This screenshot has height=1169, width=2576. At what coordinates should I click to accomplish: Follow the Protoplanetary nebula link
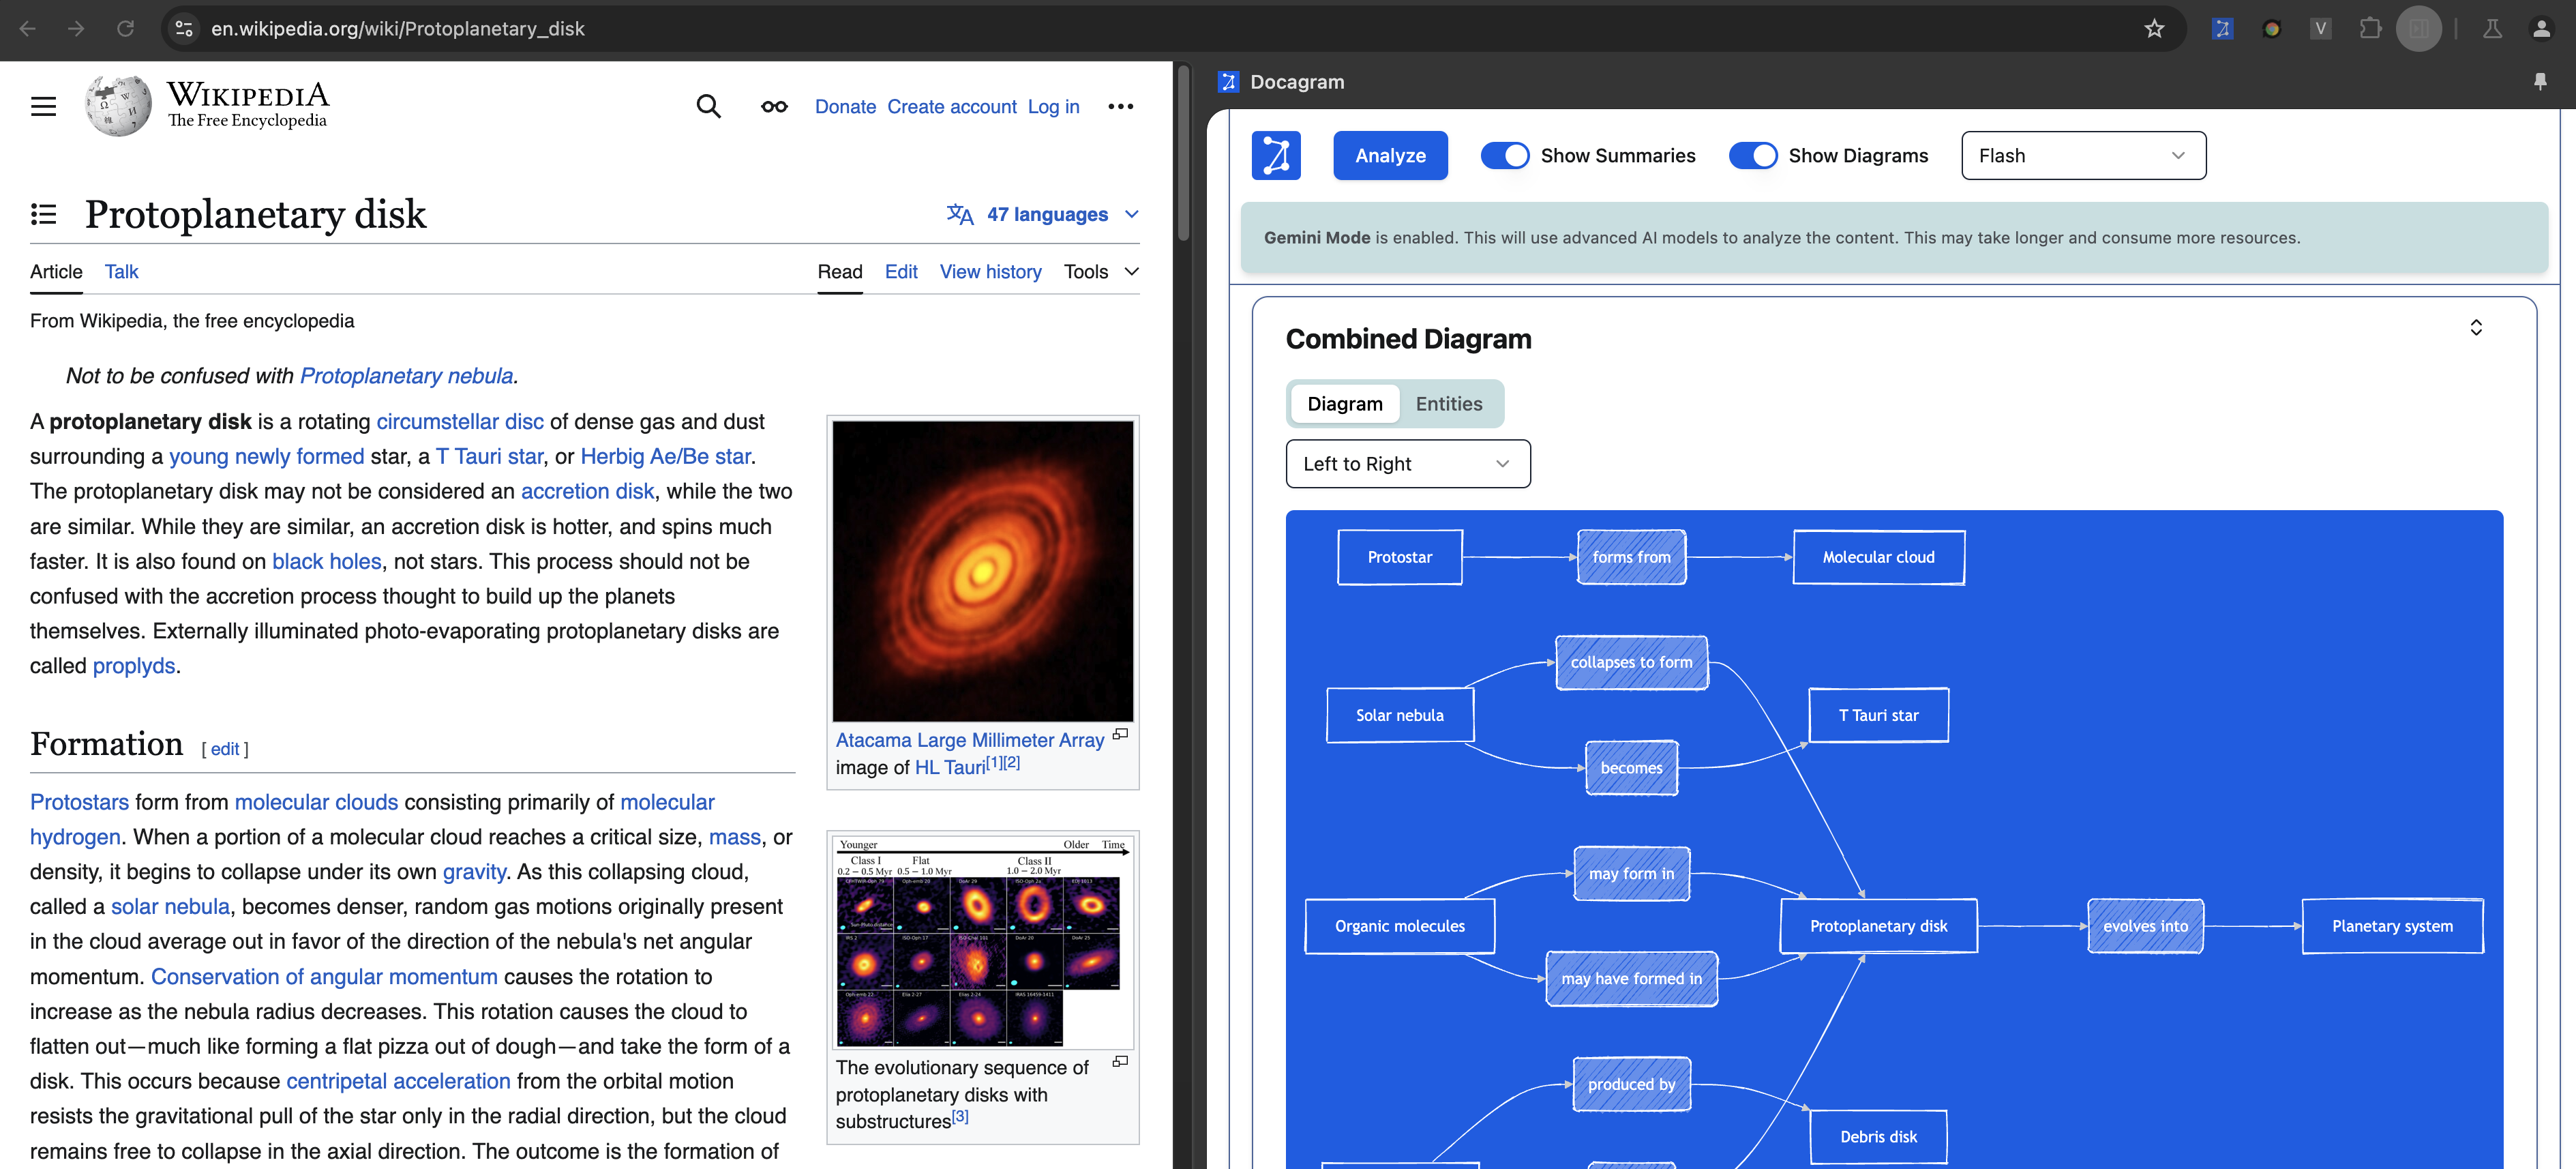click(406, 376)
